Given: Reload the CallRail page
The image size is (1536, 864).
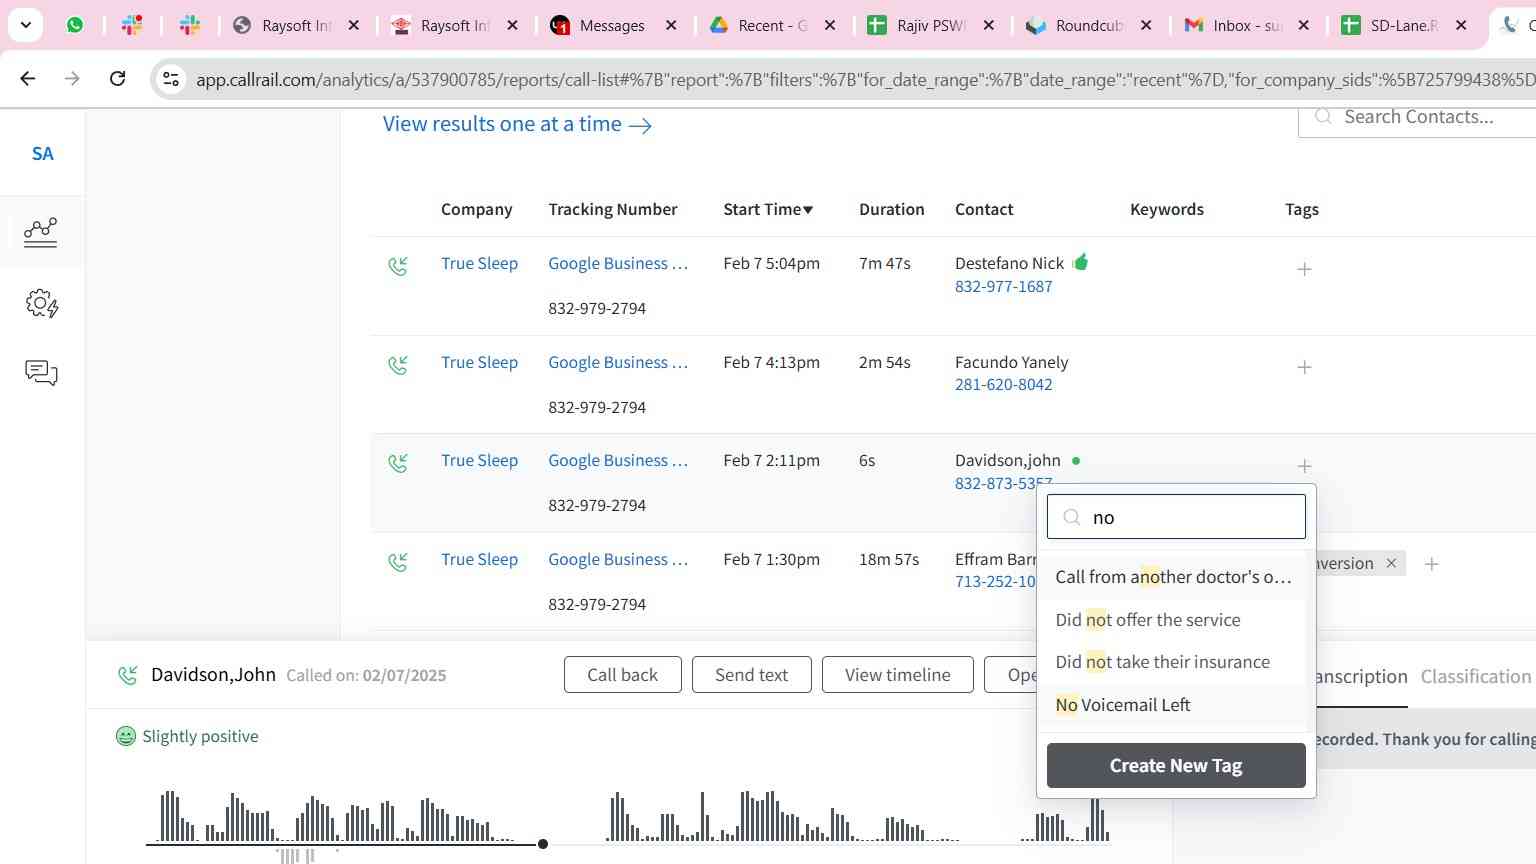Looking at the screenshot, I should point(117,78).
